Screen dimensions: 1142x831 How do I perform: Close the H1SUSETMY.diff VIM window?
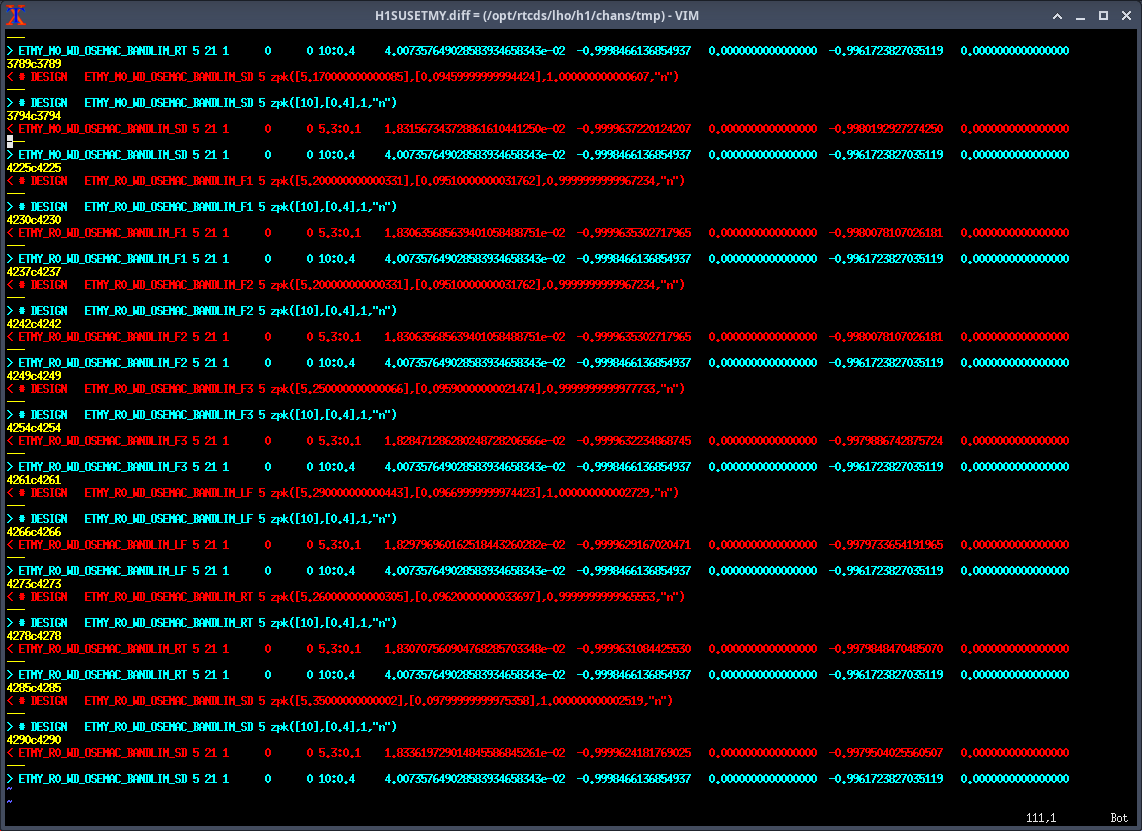(x=1126, y=16)
